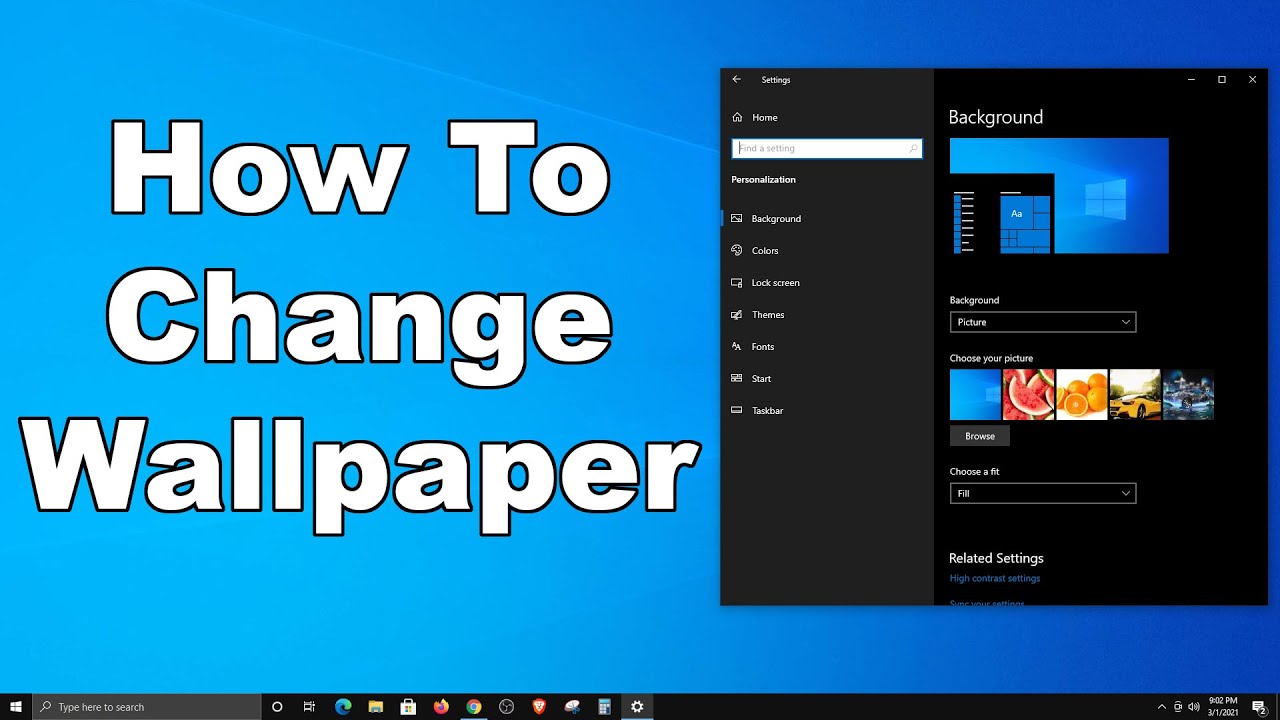Click the Personalization section heading
The width and height of the screenshot is (1280, 720).
tap(764, 180)
